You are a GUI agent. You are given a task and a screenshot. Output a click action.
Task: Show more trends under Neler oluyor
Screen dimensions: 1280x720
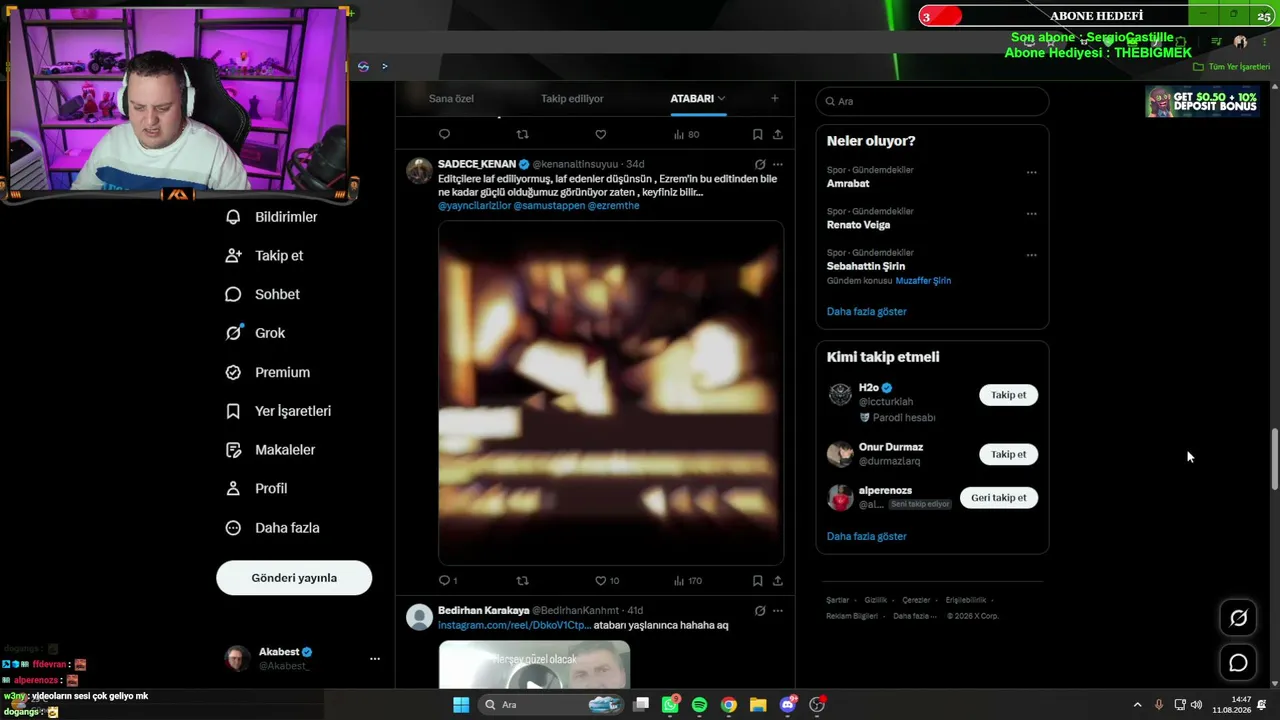(867, 312)
